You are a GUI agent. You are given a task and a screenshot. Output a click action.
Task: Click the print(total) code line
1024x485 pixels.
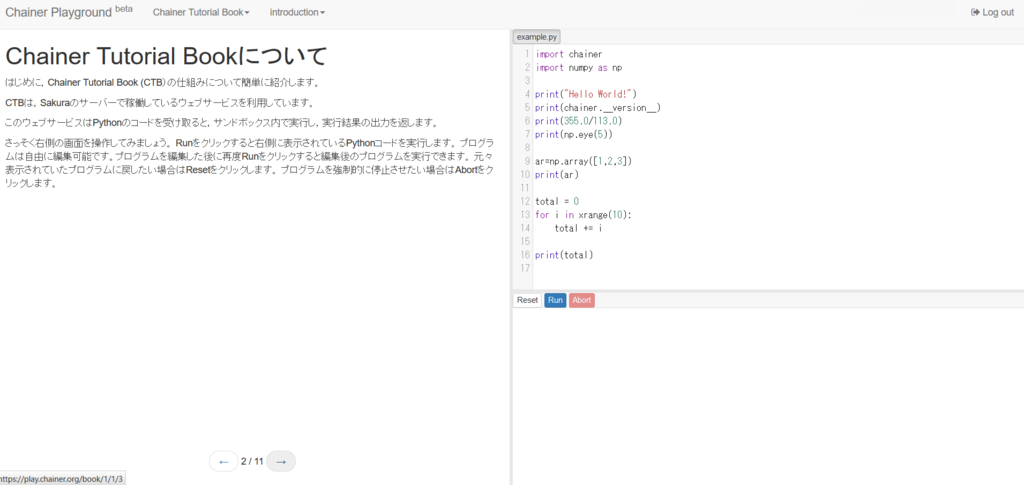tap(564, 255)
